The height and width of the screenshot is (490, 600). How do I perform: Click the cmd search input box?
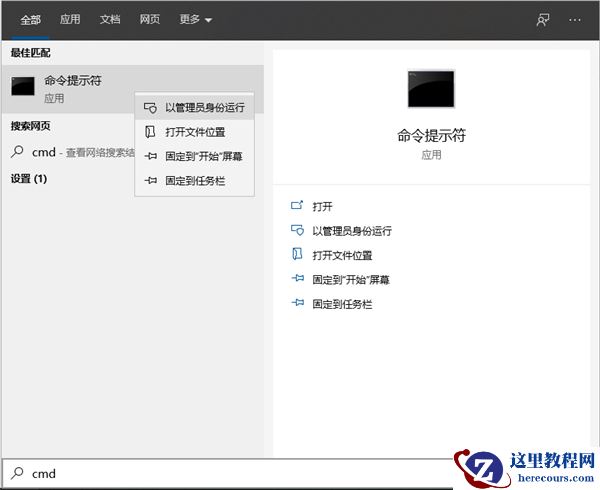[228, 473]
